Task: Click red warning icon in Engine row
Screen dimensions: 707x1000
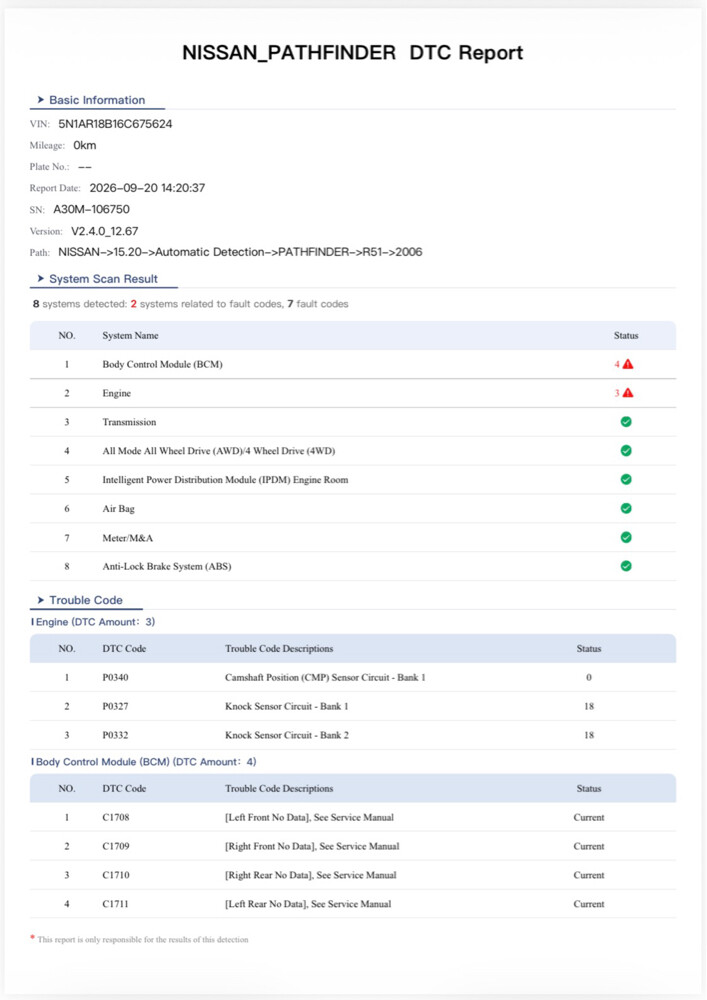Action: [x=628, y=393]
